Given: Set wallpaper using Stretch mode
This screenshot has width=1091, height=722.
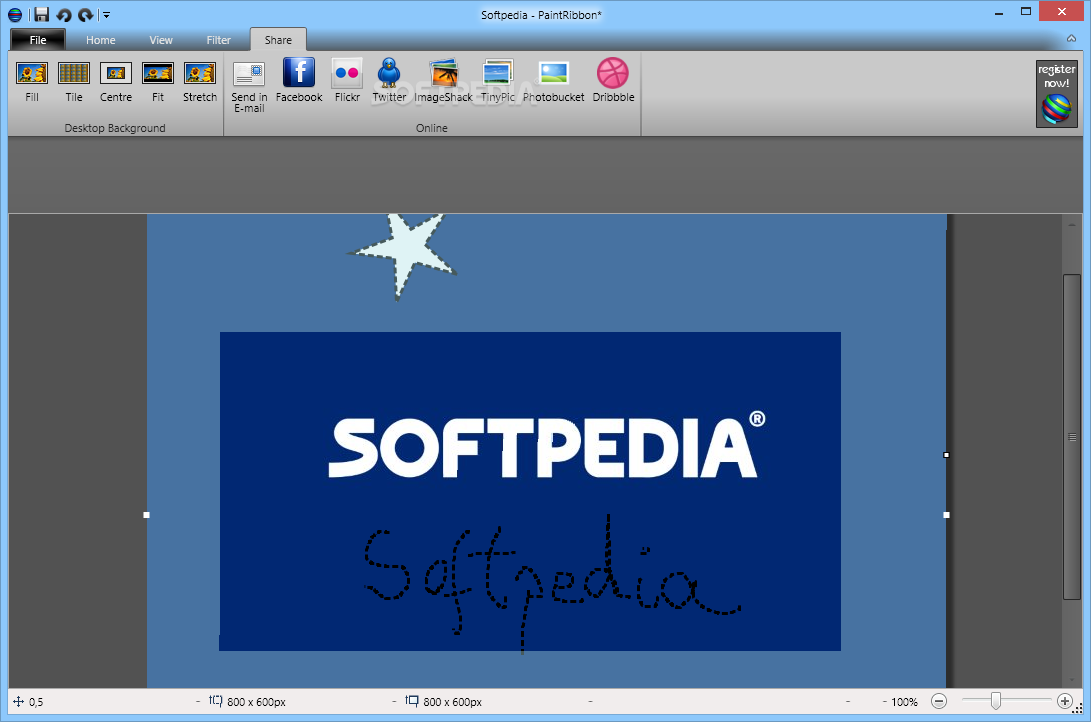Looking at the screenshot, I should tap(200, 82).
